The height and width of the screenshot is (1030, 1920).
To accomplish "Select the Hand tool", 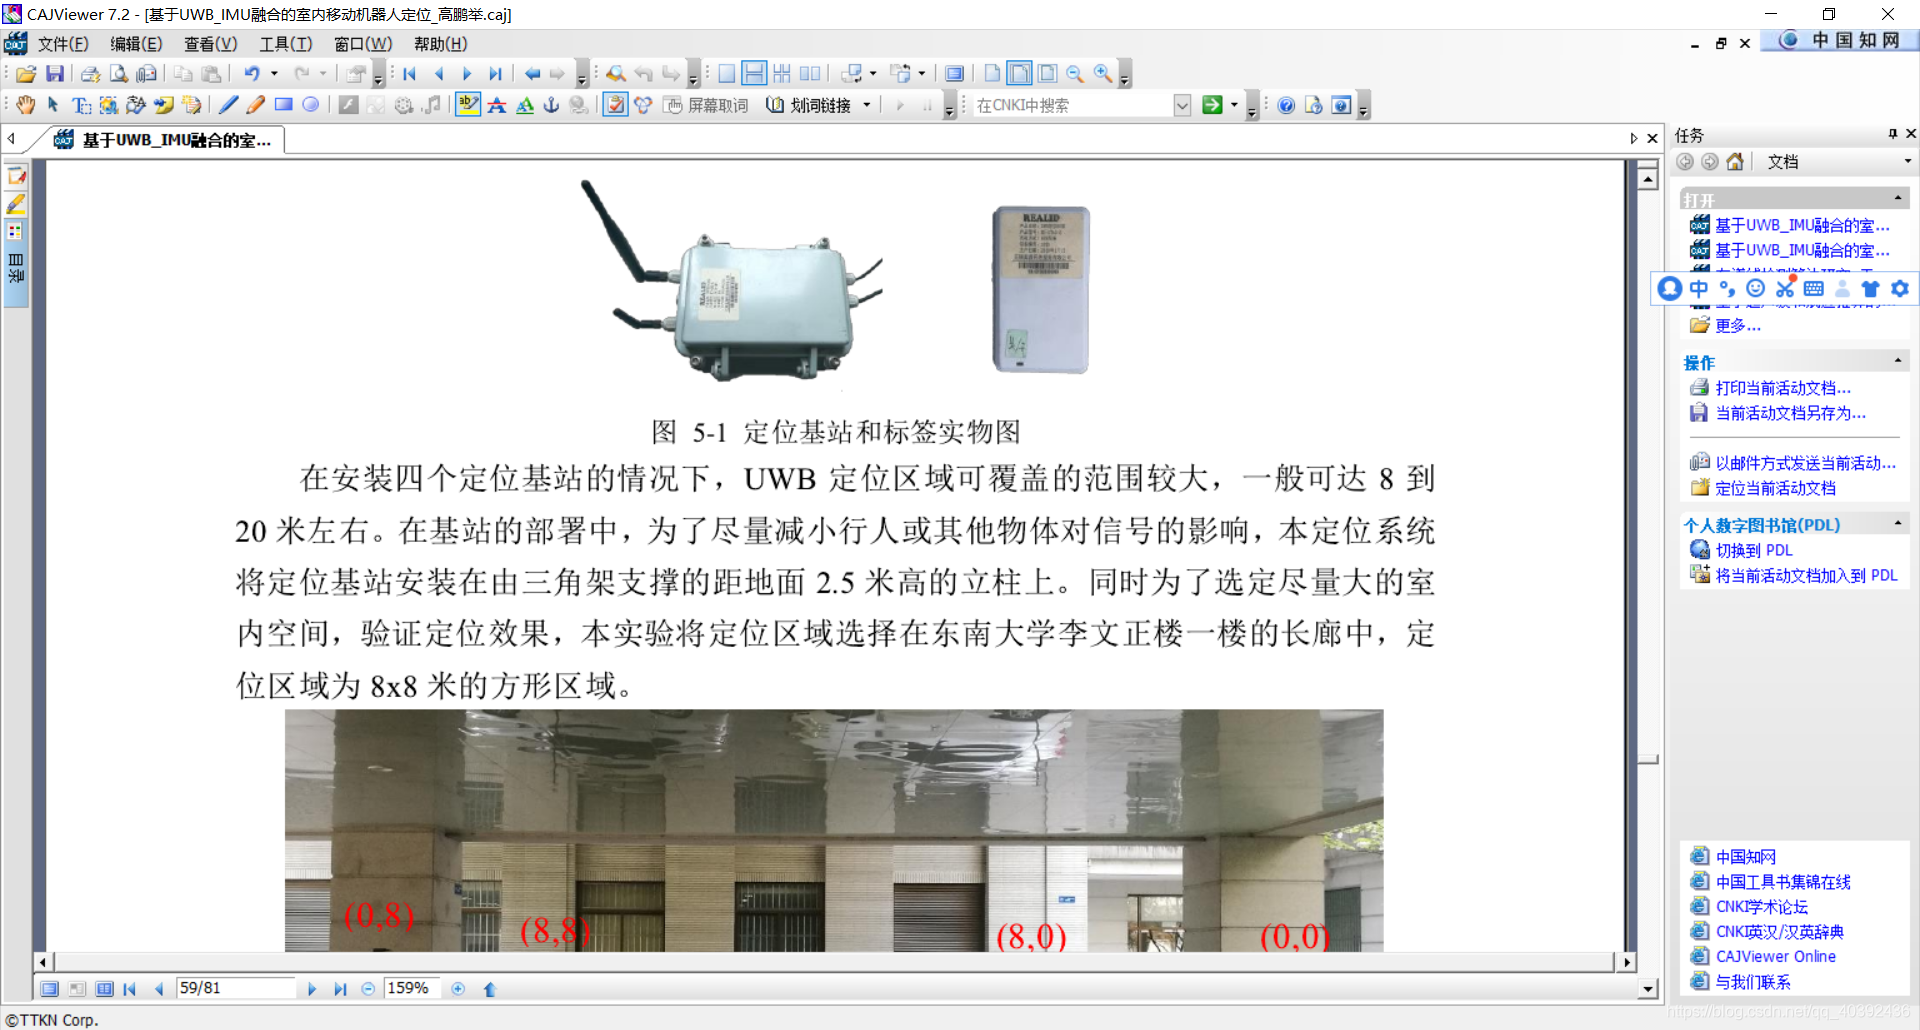I will [x=26, y=105].
